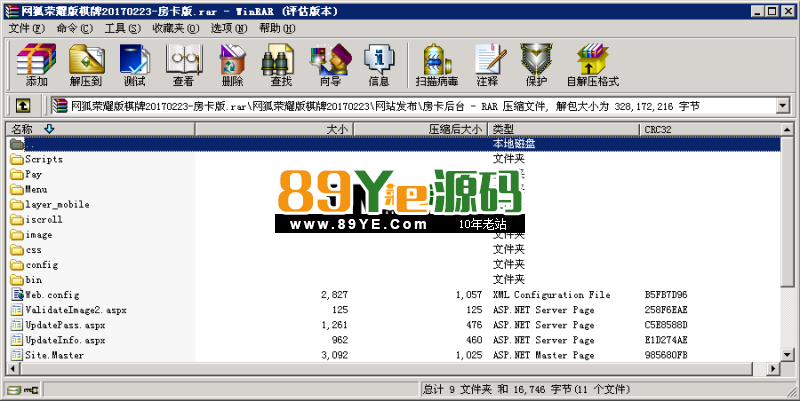800x401 pixels.
Task: Open the address path dropdown arrow
Action: (783, 106)
